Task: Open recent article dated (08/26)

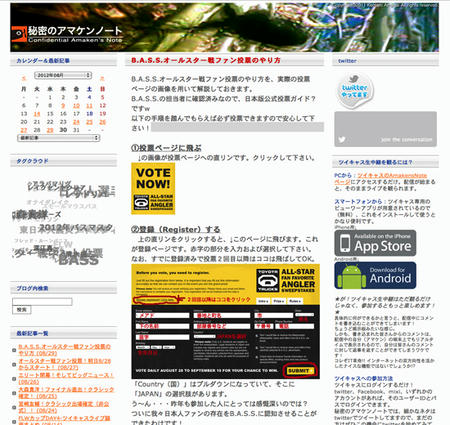Action: 66,378
